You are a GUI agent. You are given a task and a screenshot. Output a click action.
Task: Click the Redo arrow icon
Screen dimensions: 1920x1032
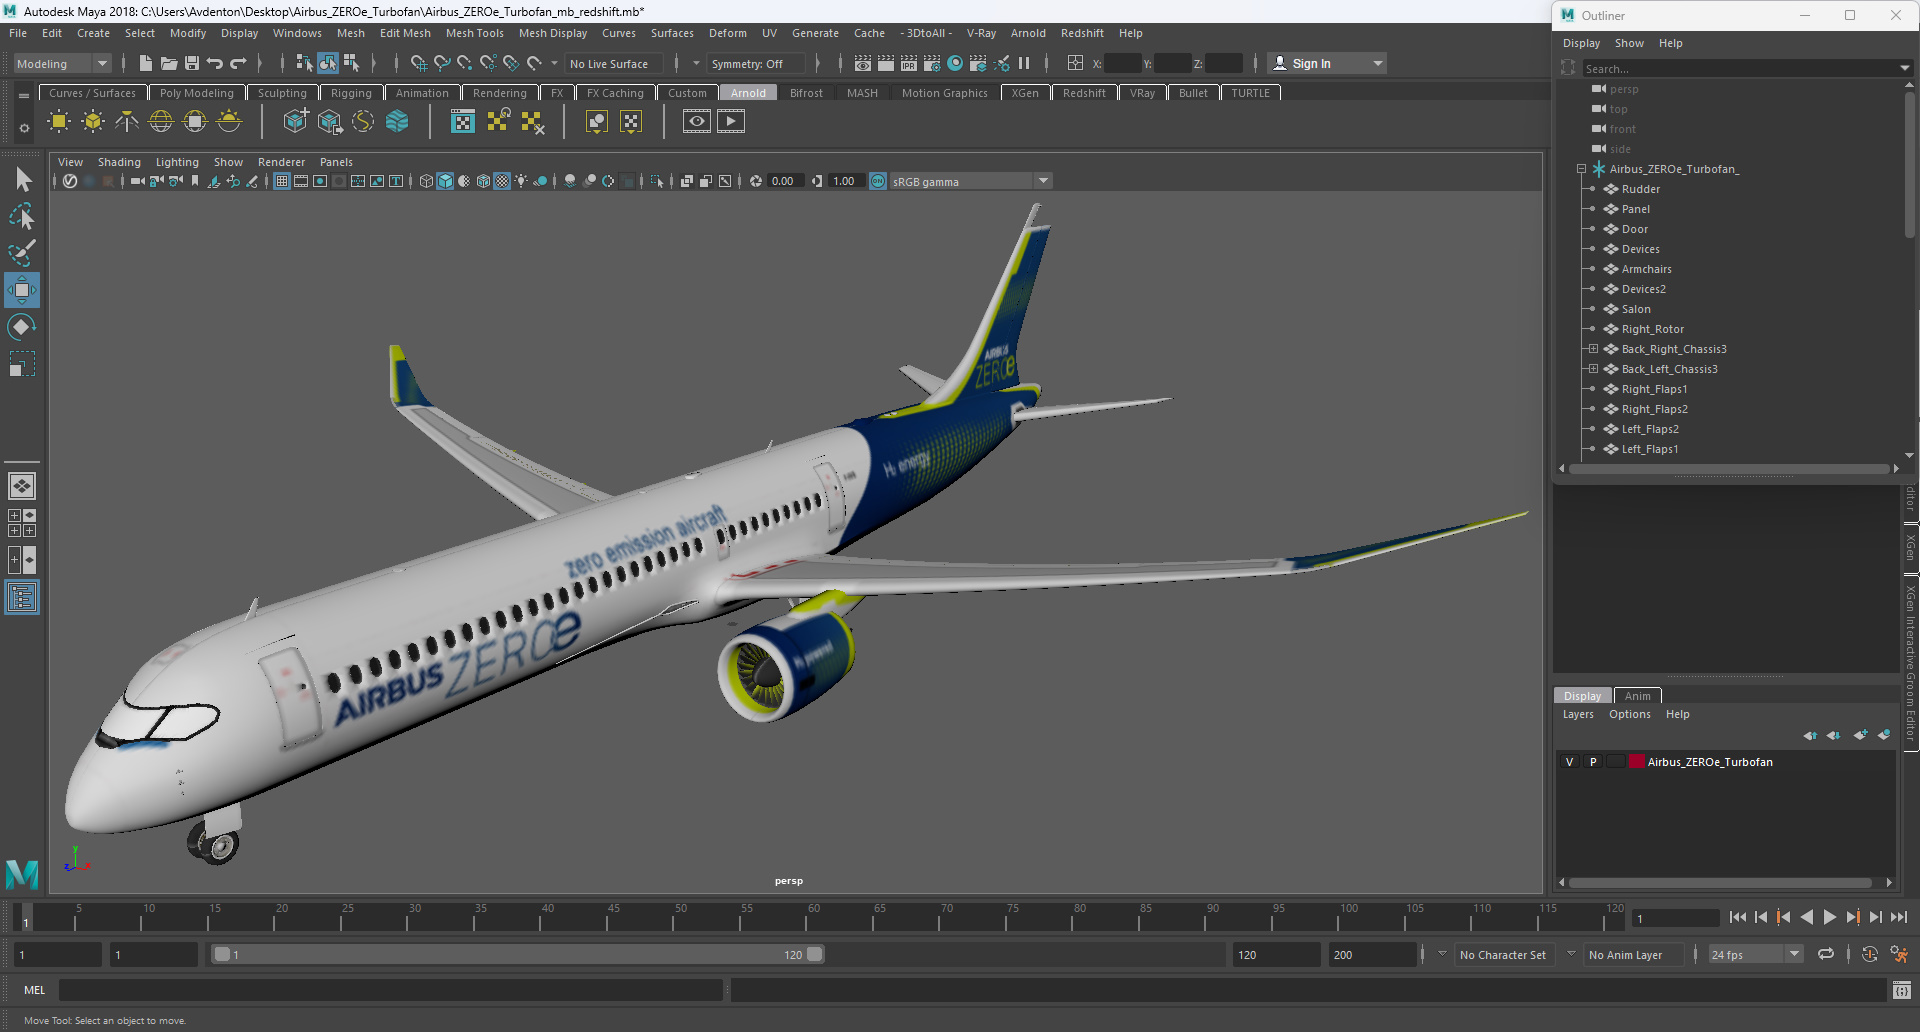(x=238, y=63)
